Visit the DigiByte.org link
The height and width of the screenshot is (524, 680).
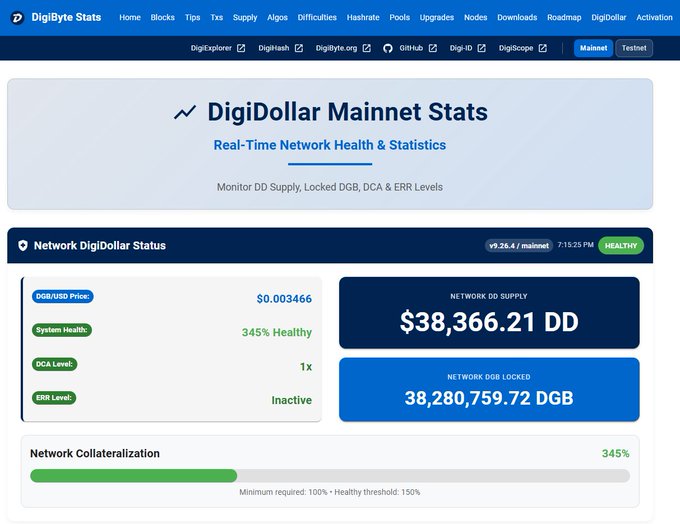tap(337, 48)
